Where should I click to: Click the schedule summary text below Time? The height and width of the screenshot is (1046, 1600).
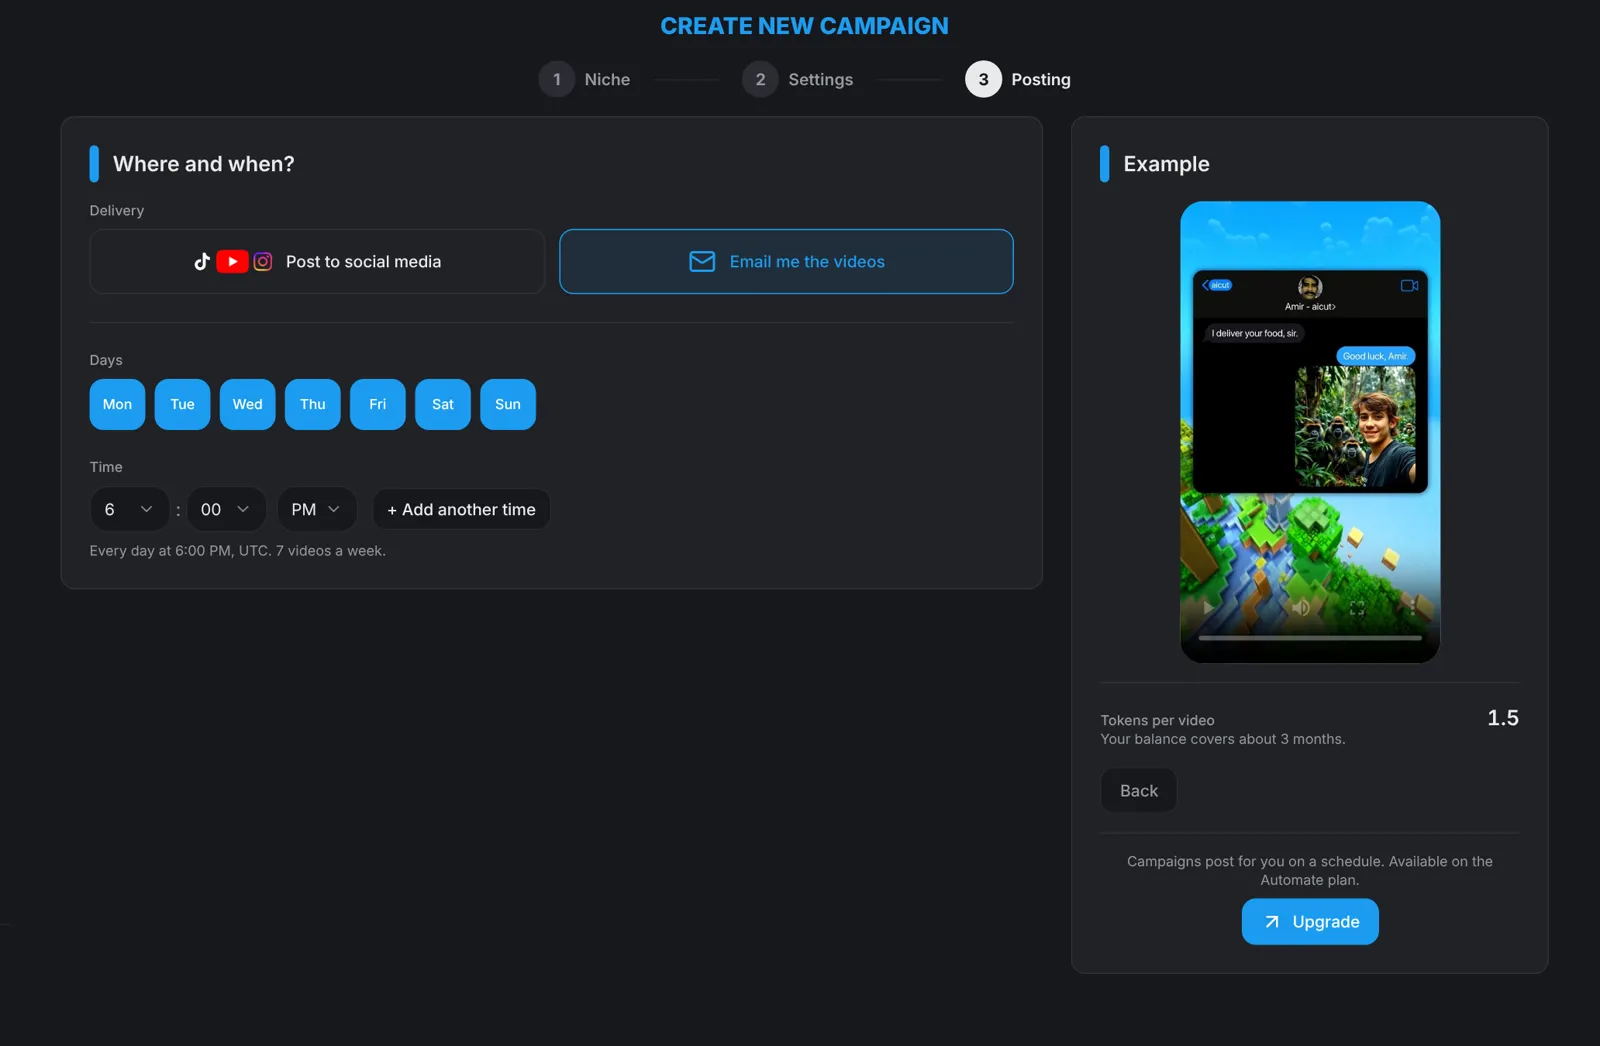[237, 551]
